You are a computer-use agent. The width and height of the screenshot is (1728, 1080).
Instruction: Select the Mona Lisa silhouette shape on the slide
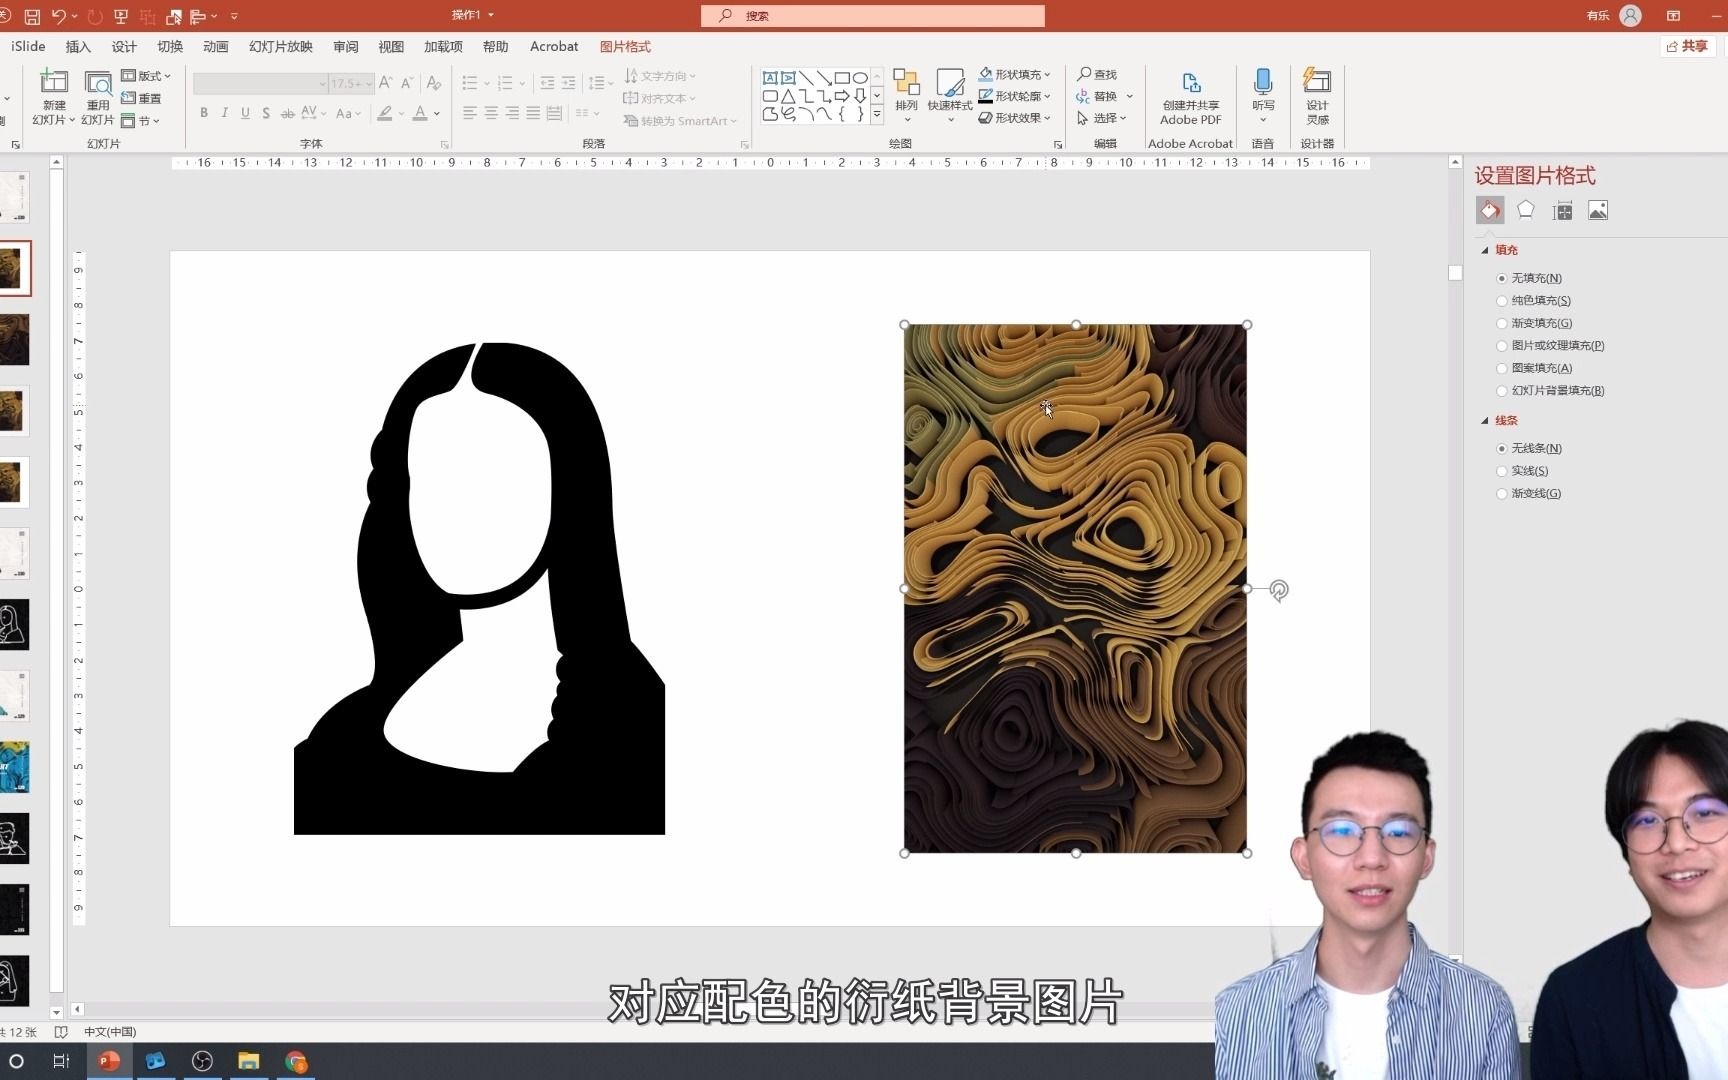point(479,588)
